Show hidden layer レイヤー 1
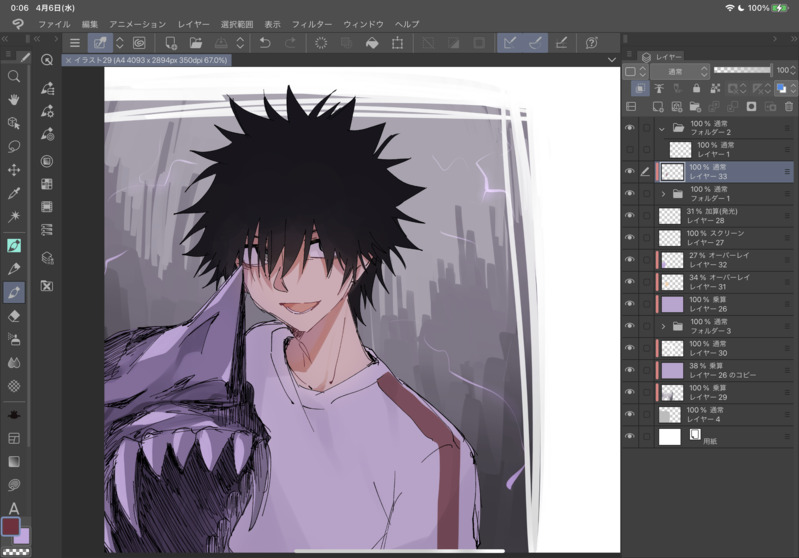 [x=630, y=149]
